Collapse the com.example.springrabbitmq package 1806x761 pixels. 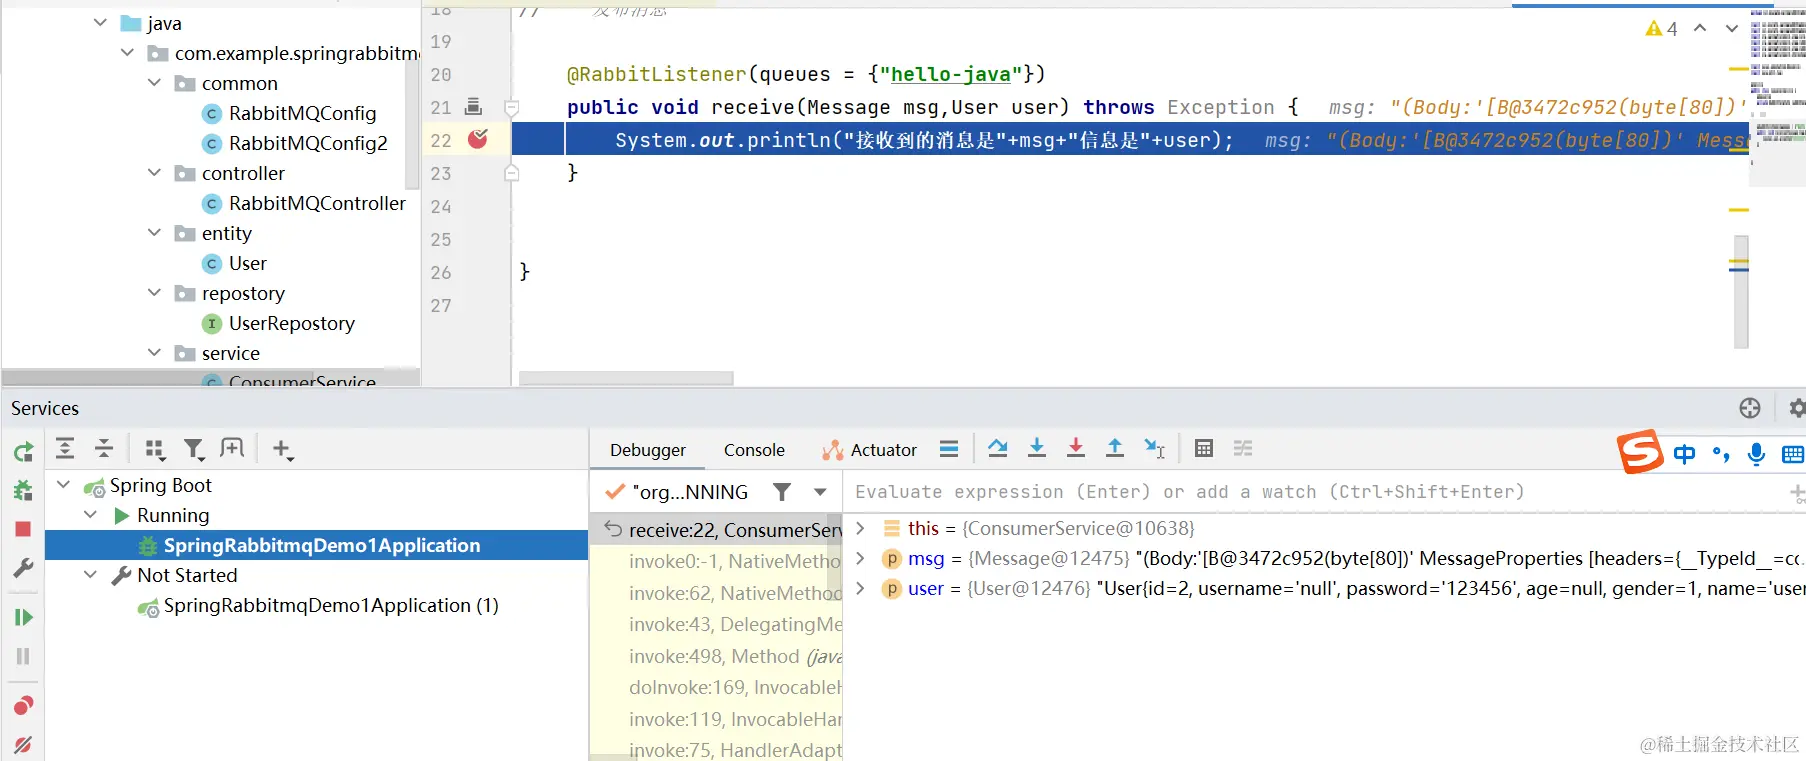pos(127,52)
